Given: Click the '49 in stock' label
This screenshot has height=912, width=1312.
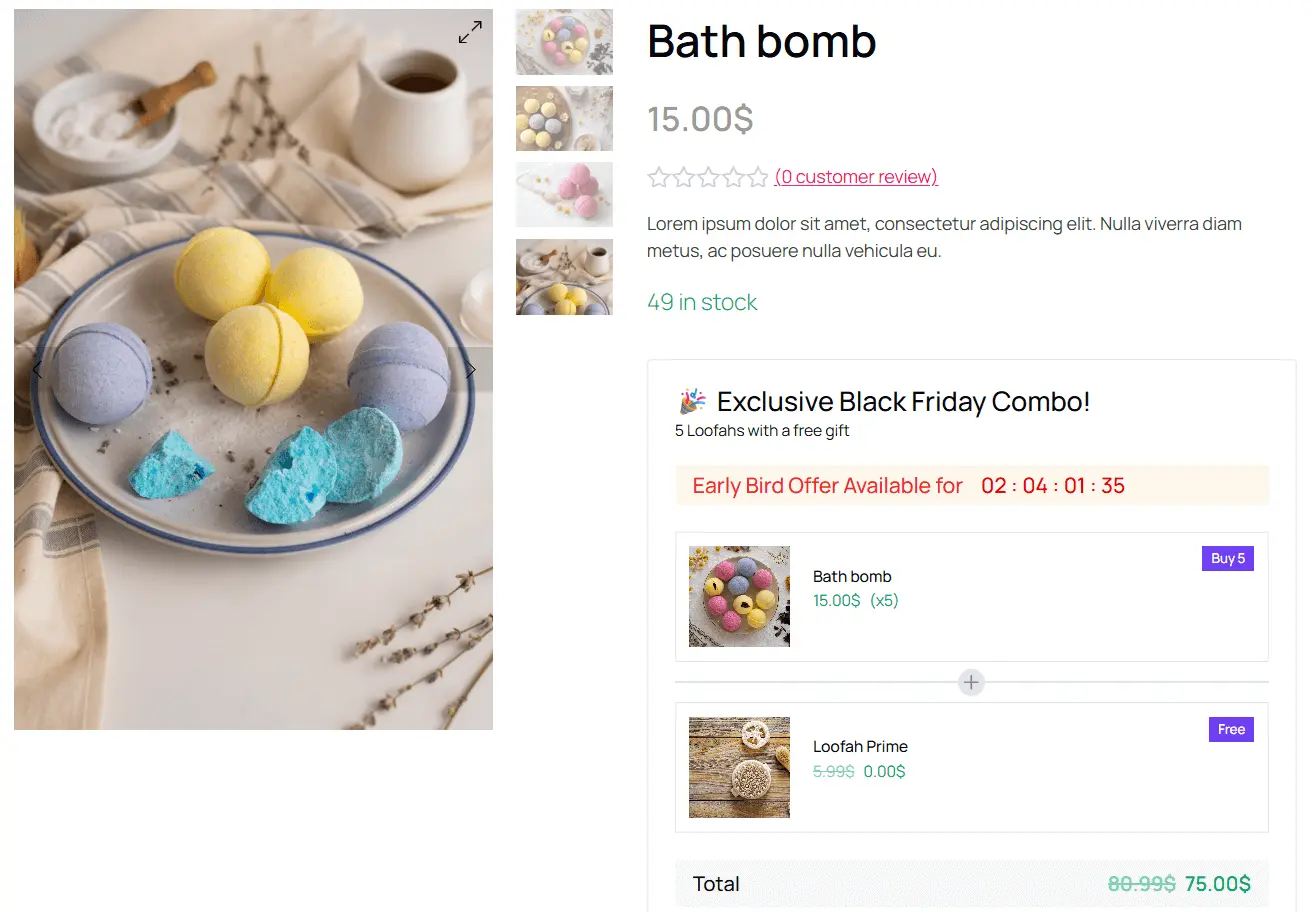Looking at the screenshot, I should pos(702,301).
